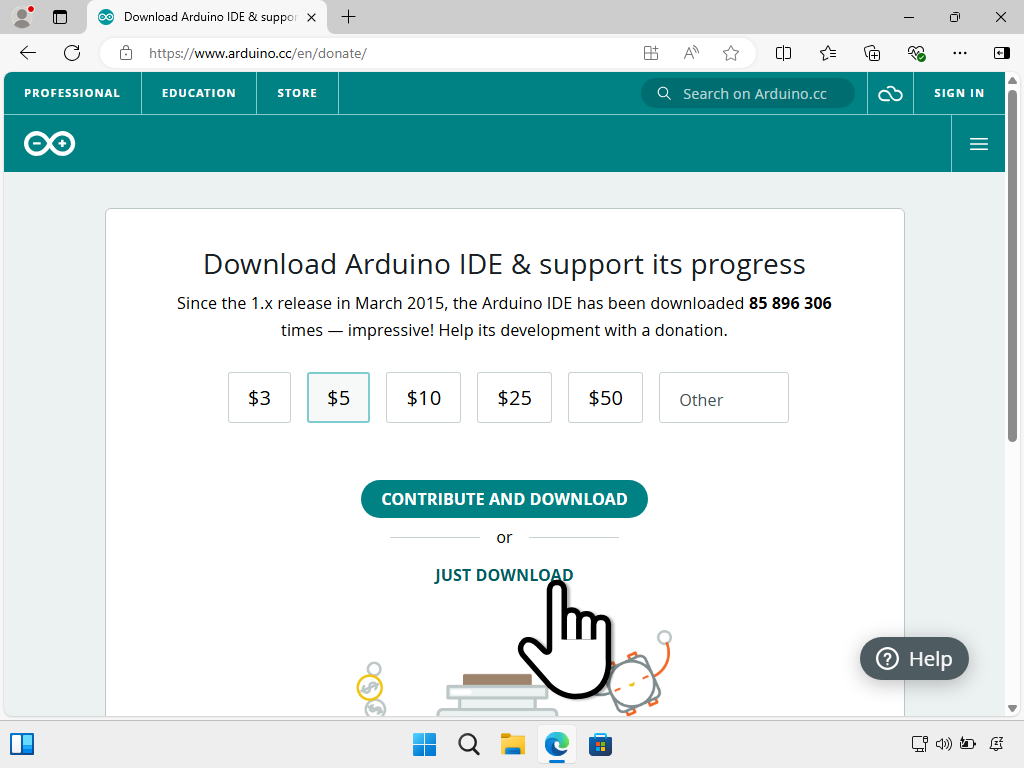This screenshot has height=768, width=1024.
Task: Add this page to favorites star
Action: click(731, 53)
